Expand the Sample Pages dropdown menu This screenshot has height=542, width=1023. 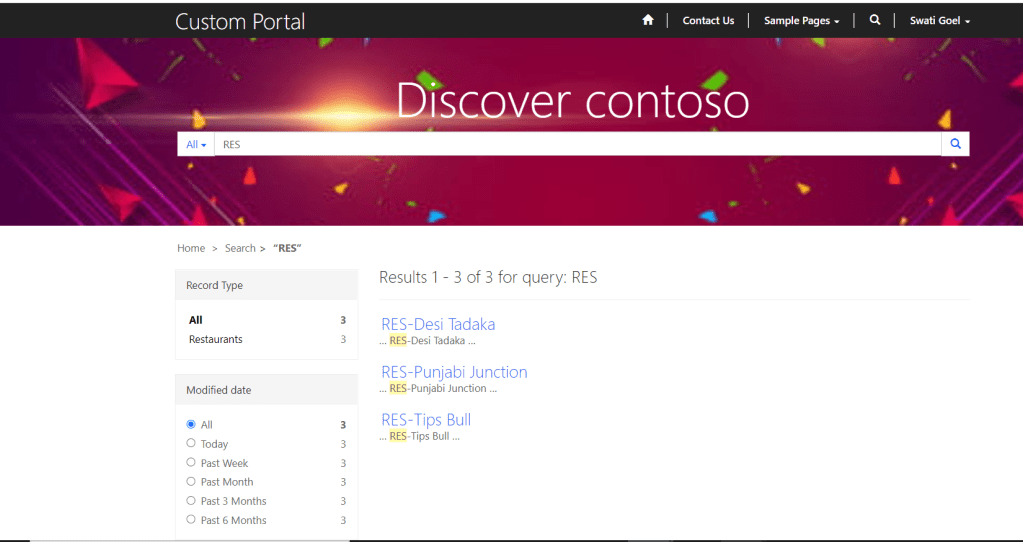tap(801, 21)
